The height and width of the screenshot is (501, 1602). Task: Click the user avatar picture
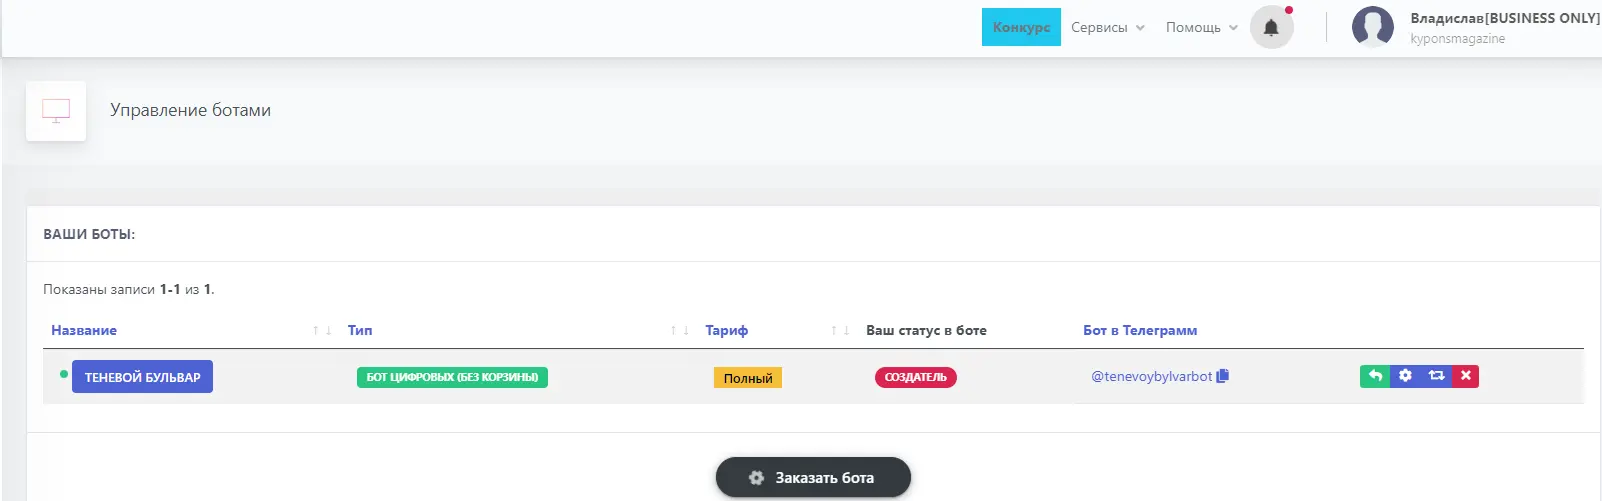pyautogui.click(x=1372, y=27)
